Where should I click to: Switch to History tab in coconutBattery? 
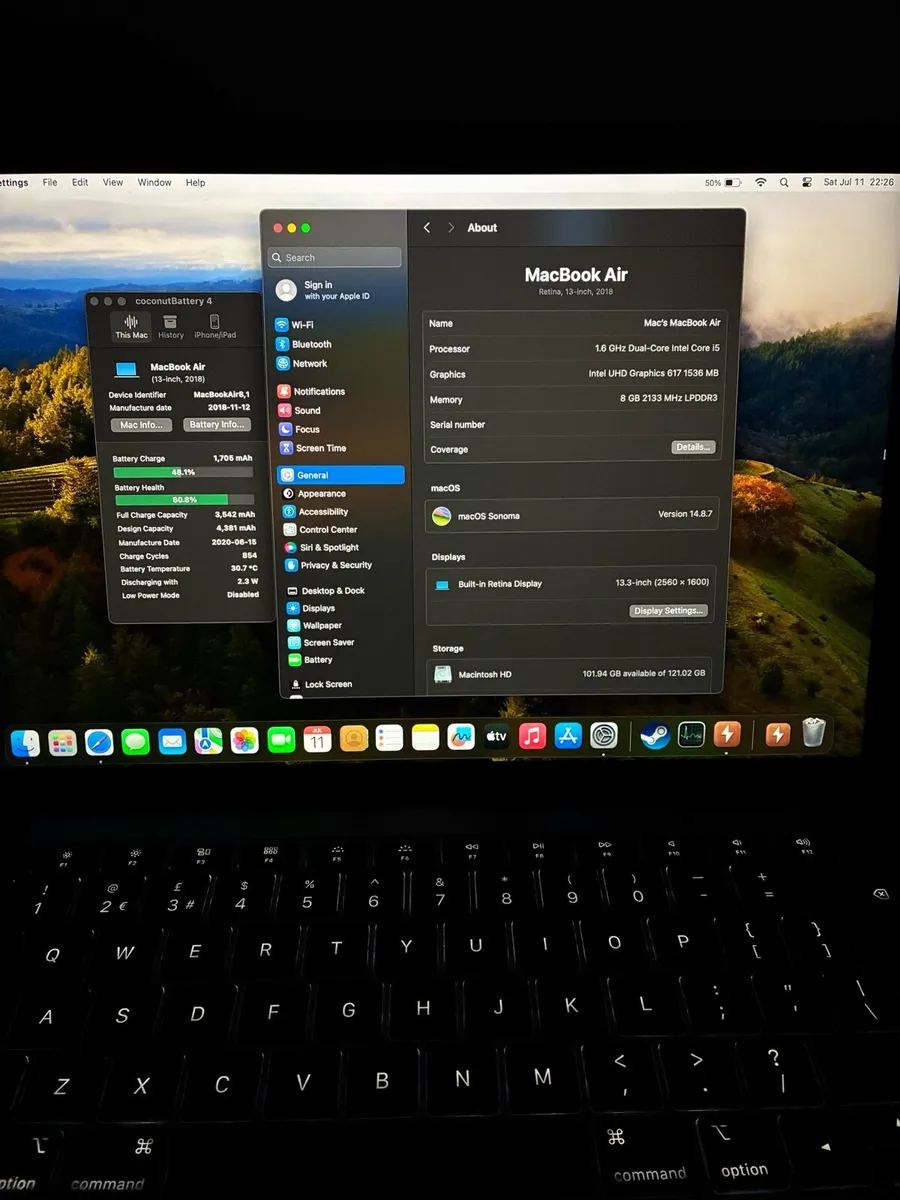point(171,327)
